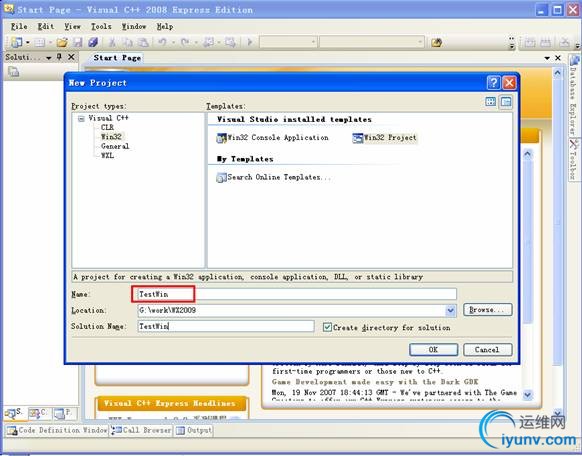The image size is (582, 456).
Task: Select CLR project type
Action: click(107, 127)
